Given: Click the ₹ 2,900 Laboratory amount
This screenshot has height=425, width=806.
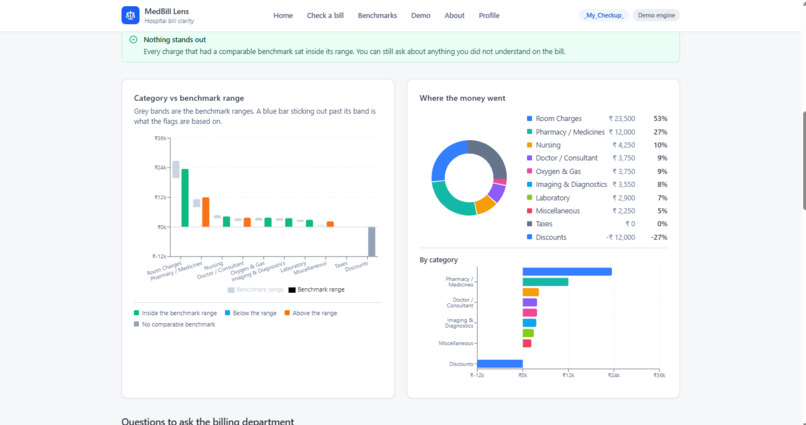Looking at the screenshot, I should pos(624,198).
